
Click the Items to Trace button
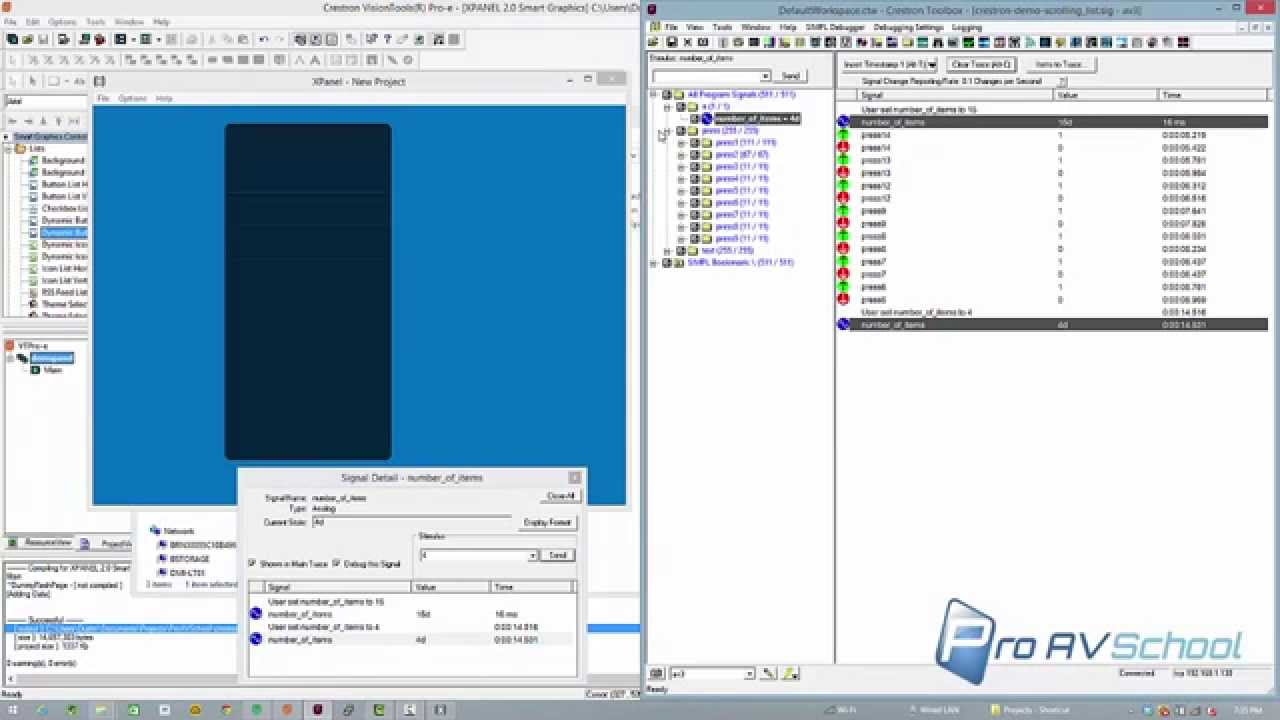[x=1060, y=64]
